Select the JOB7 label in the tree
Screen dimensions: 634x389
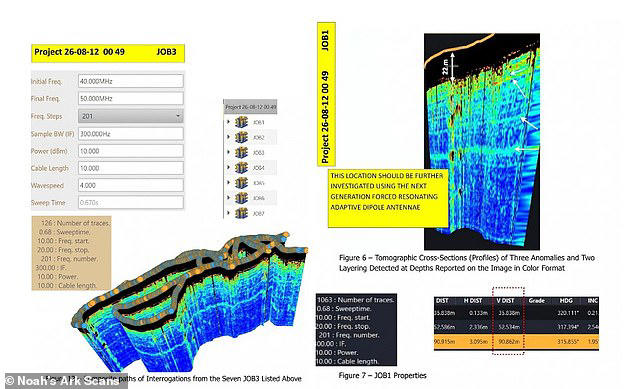tap(258, 213)
